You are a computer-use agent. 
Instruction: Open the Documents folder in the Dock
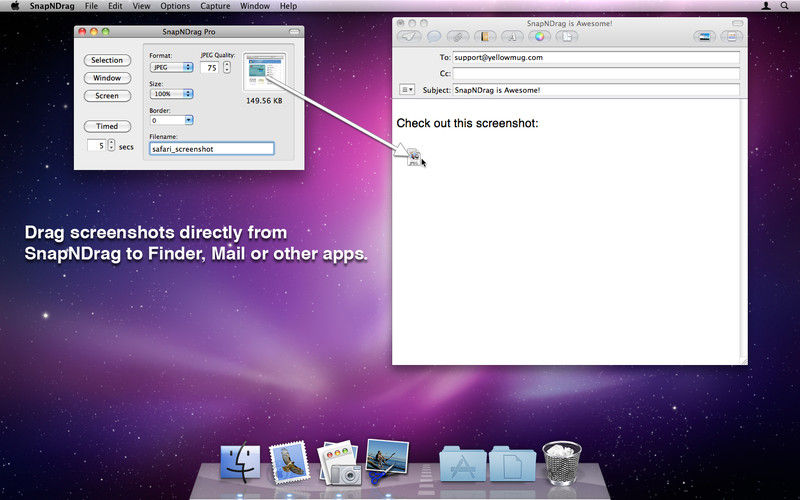[512, 463]
